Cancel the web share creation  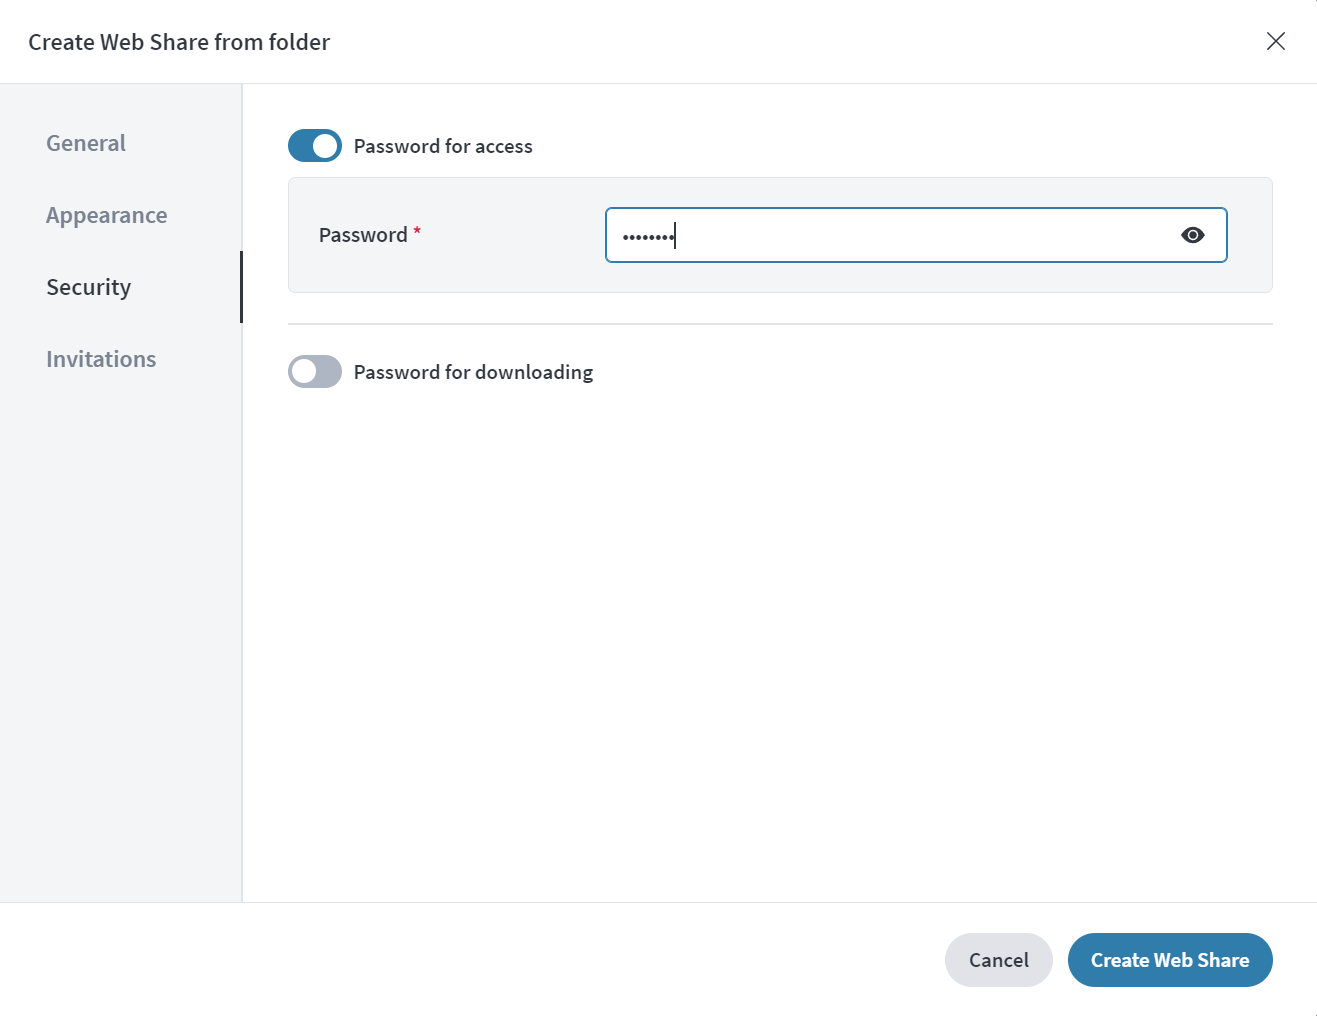pos(998,960)
